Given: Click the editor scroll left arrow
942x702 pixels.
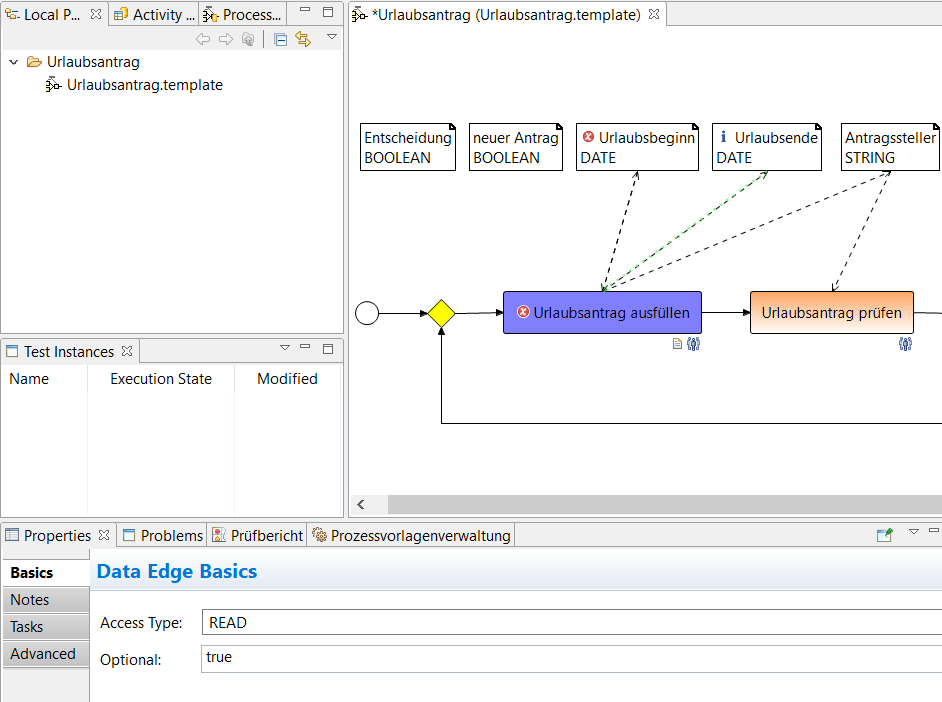Looking at the screenshot, I should point(361,504).
